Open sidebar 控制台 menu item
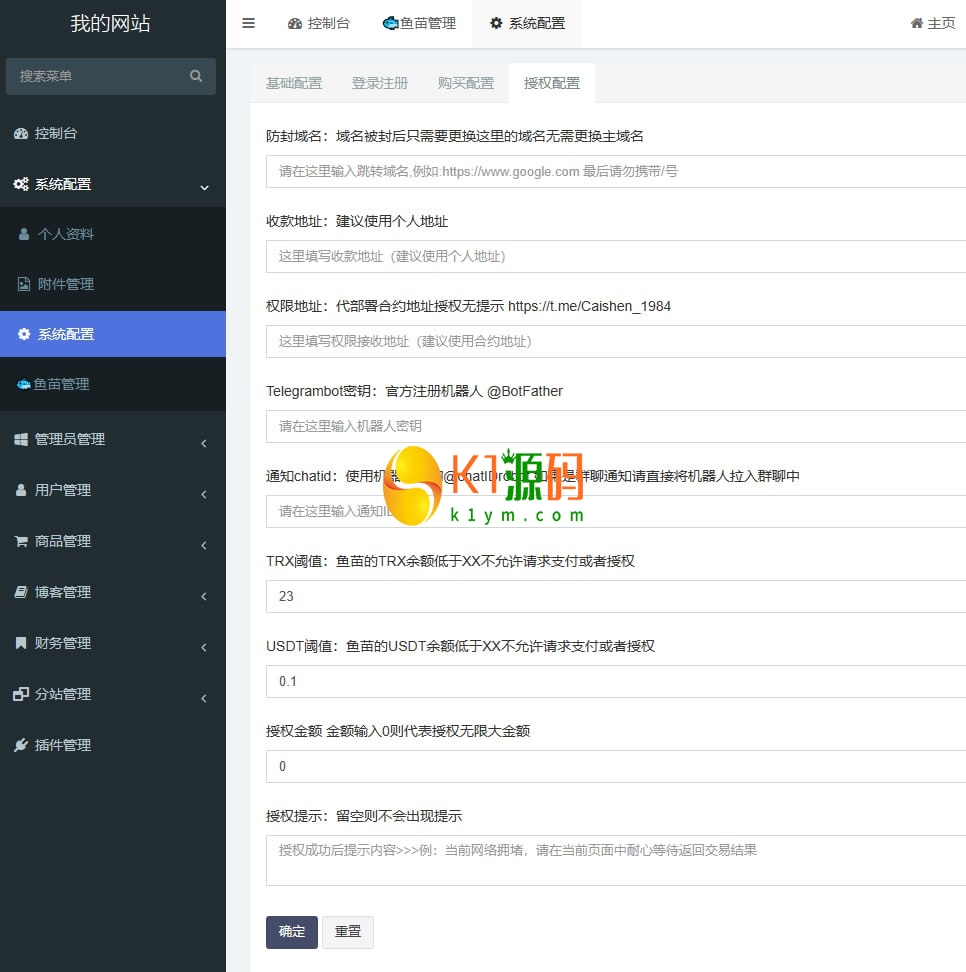Image resolution: width=966 pixels, height=972 pixels. (113, 133)
